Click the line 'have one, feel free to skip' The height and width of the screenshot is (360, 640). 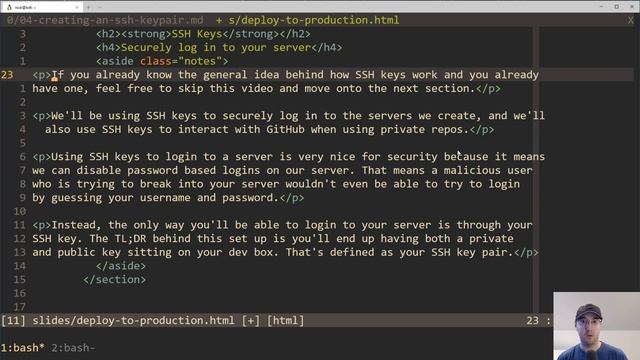[266, 89]
